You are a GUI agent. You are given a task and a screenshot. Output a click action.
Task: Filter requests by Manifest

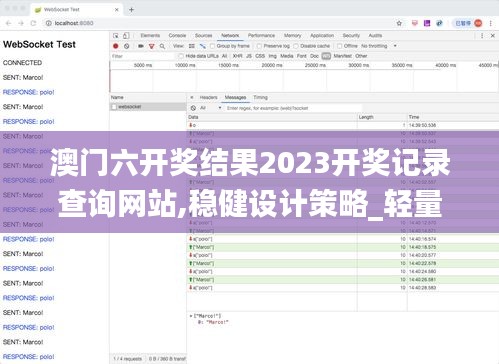pyautogui.click(x=342, y=56)
